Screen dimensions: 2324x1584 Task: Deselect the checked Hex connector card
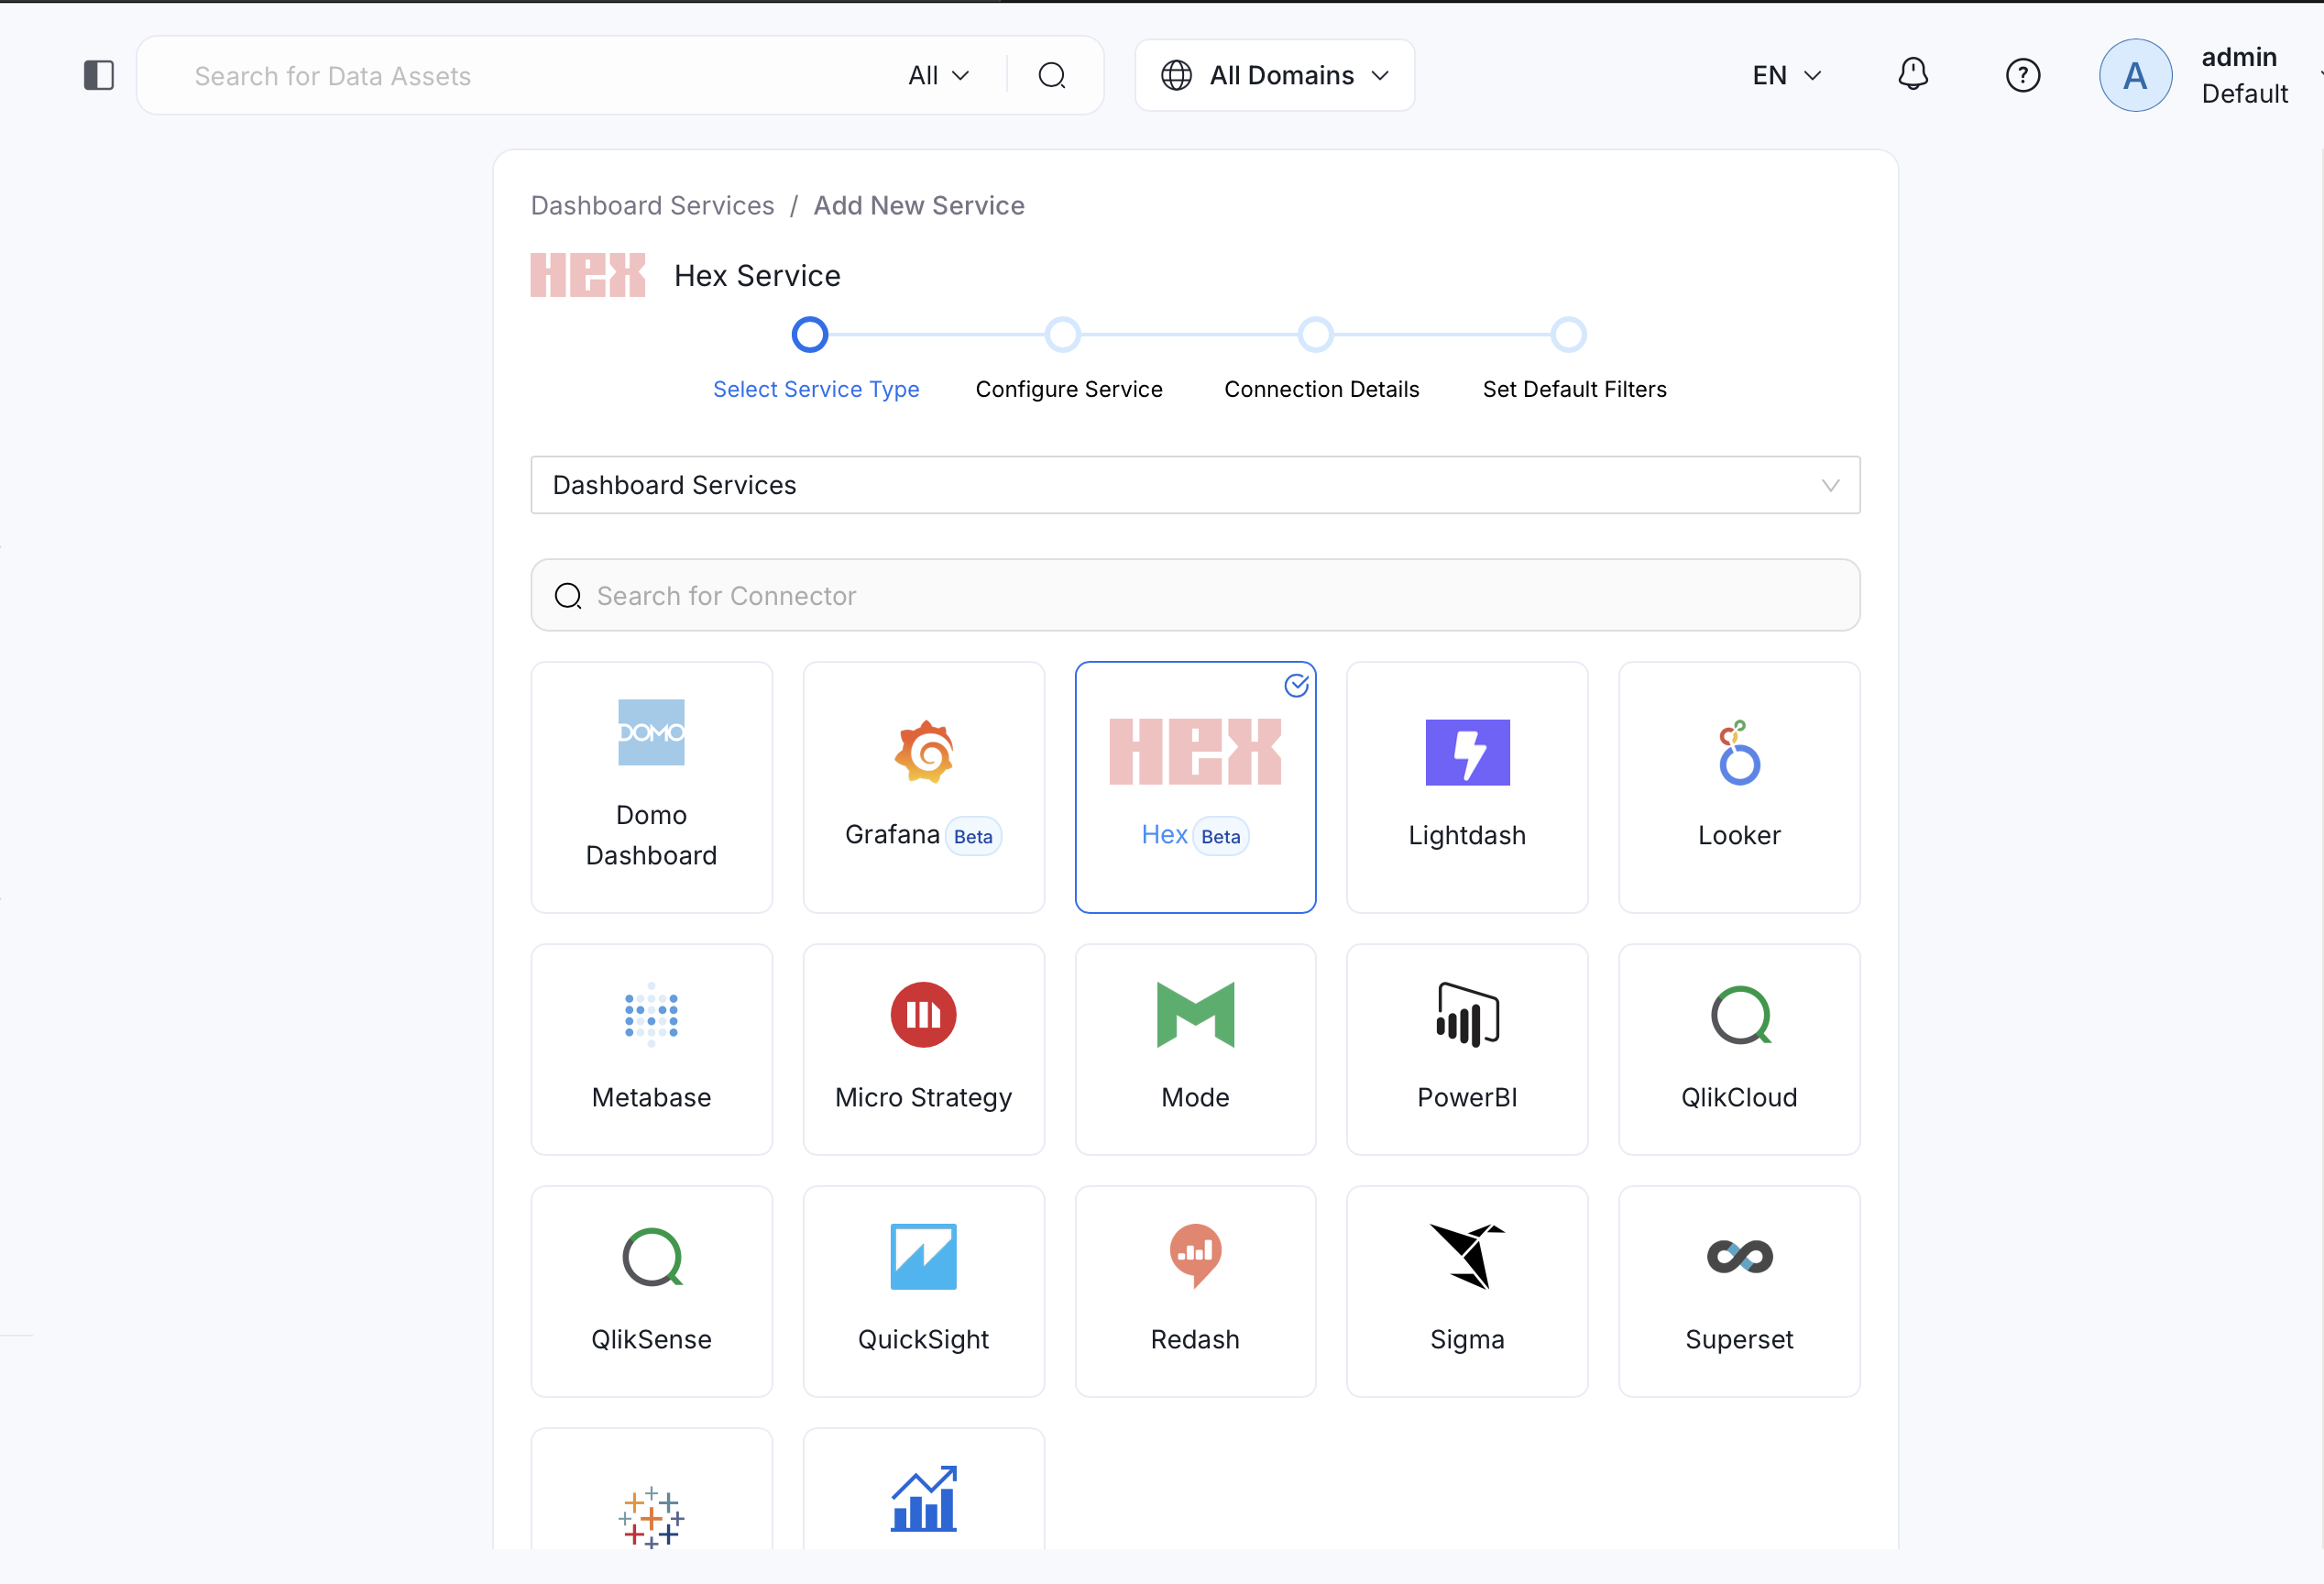tap(1195, 787)
